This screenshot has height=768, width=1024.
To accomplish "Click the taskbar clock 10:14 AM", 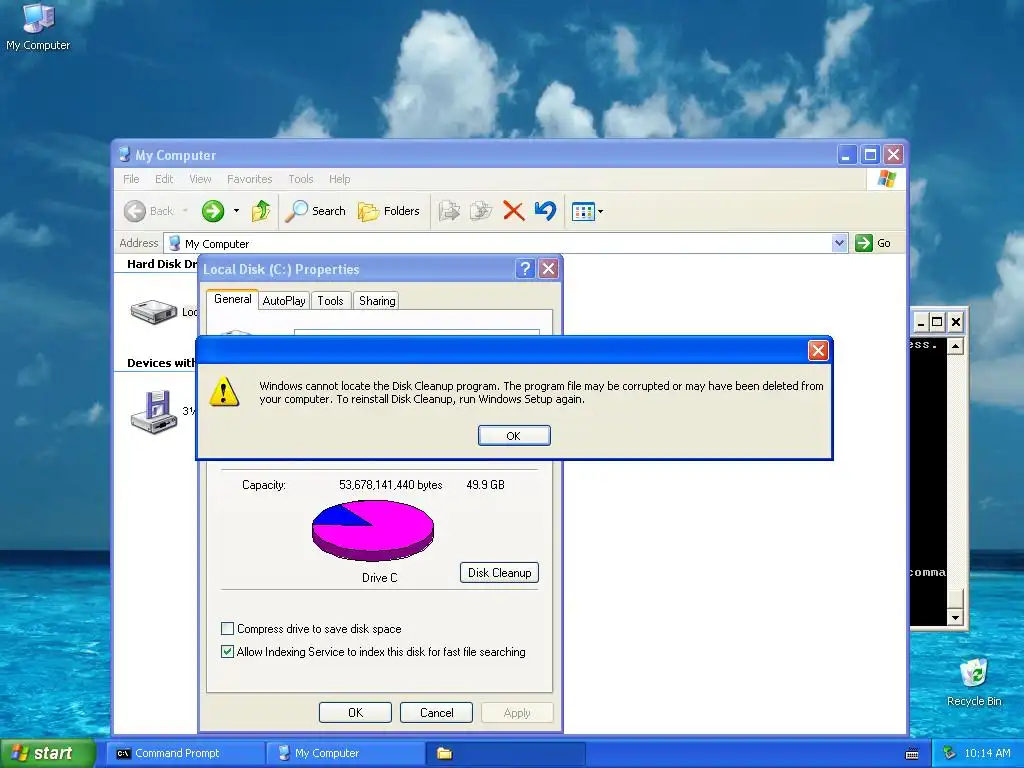I will (987, 753).
